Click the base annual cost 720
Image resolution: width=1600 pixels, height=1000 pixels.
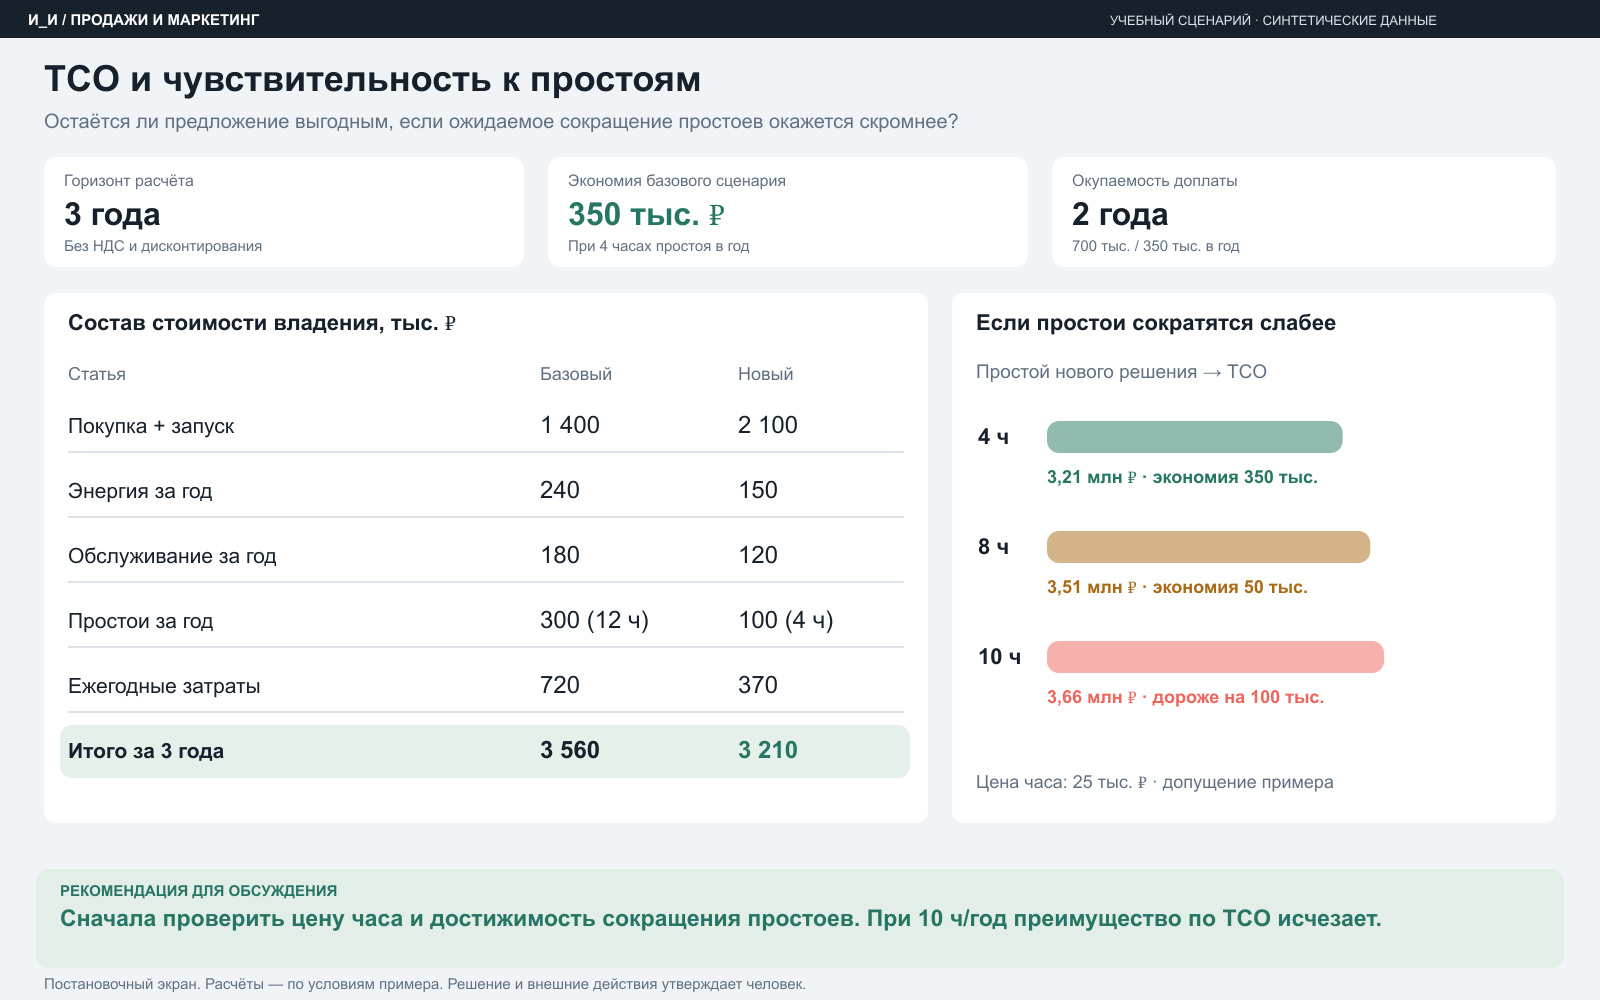[x=560, y=685]
